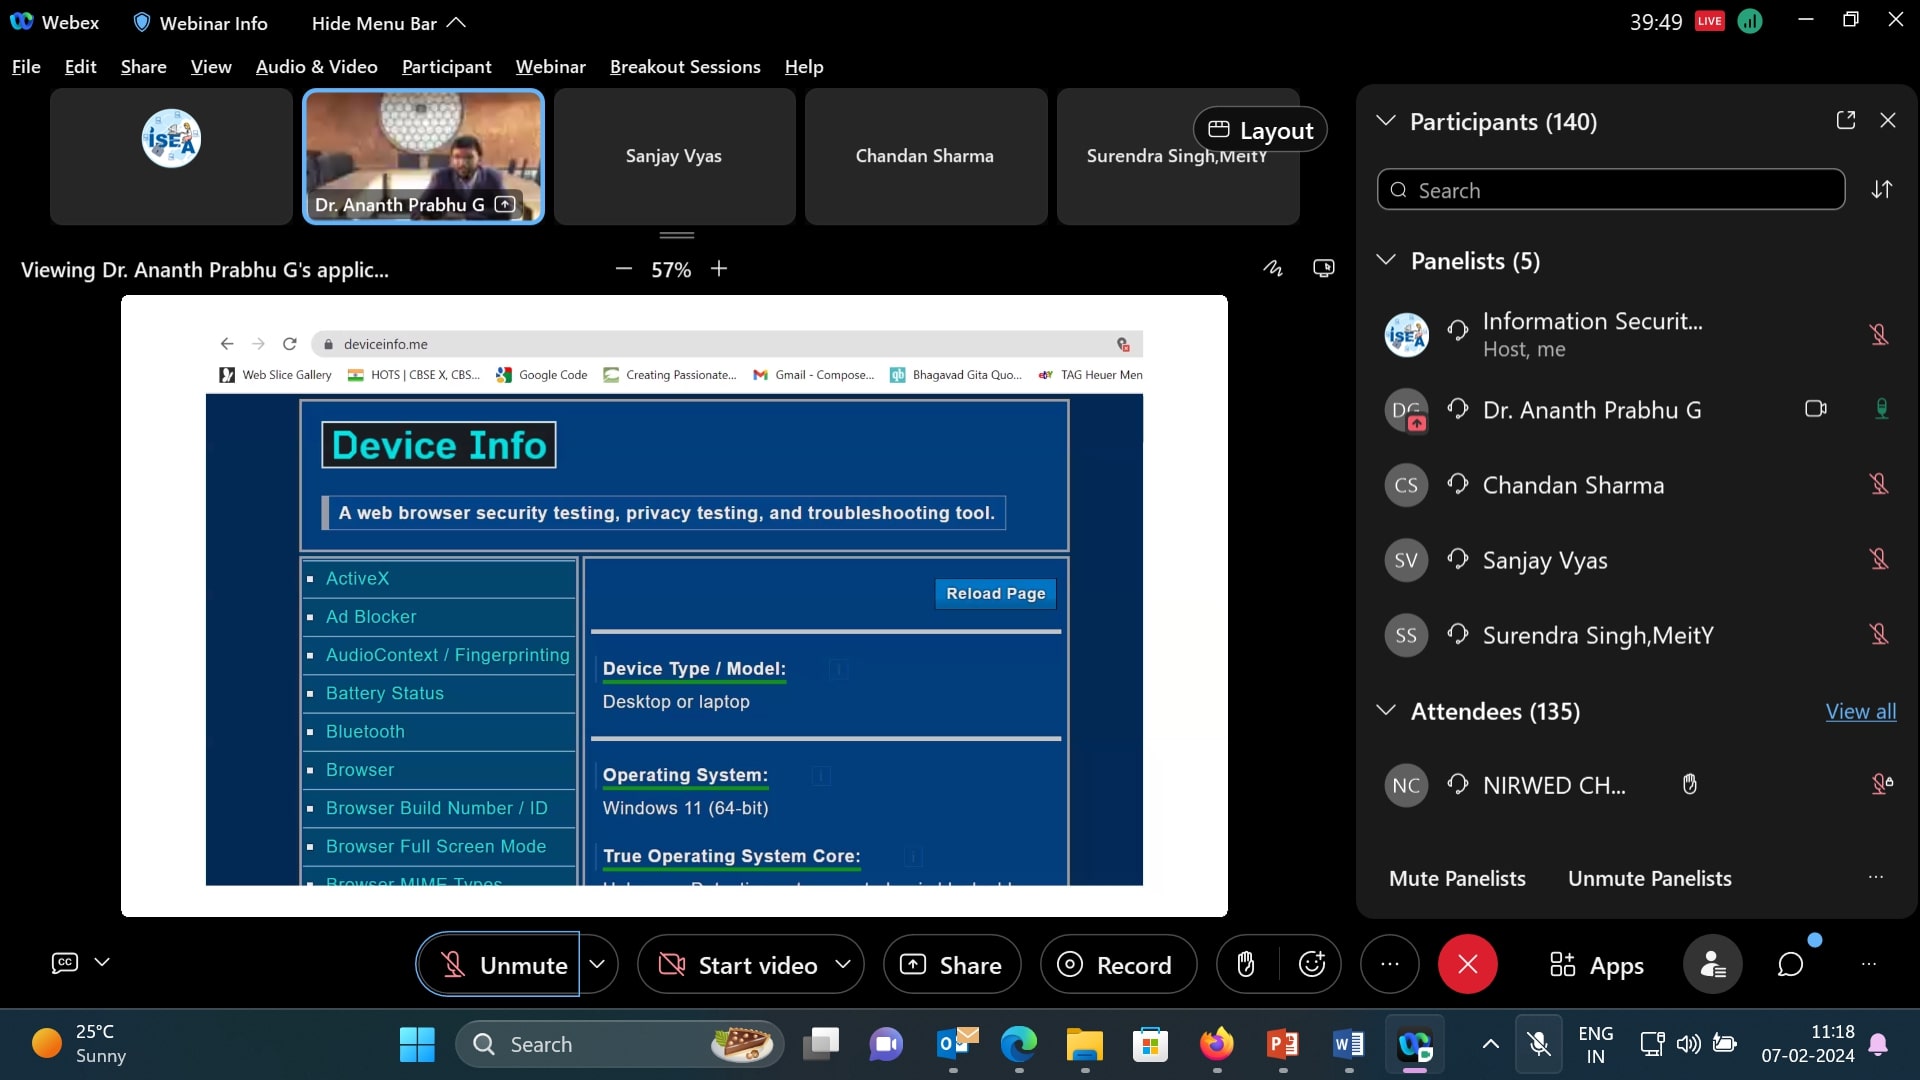The image size is (1920, 1080).
Task: Click the View all attendees link
Action: pyautogui.click(x=1860, y=711)
